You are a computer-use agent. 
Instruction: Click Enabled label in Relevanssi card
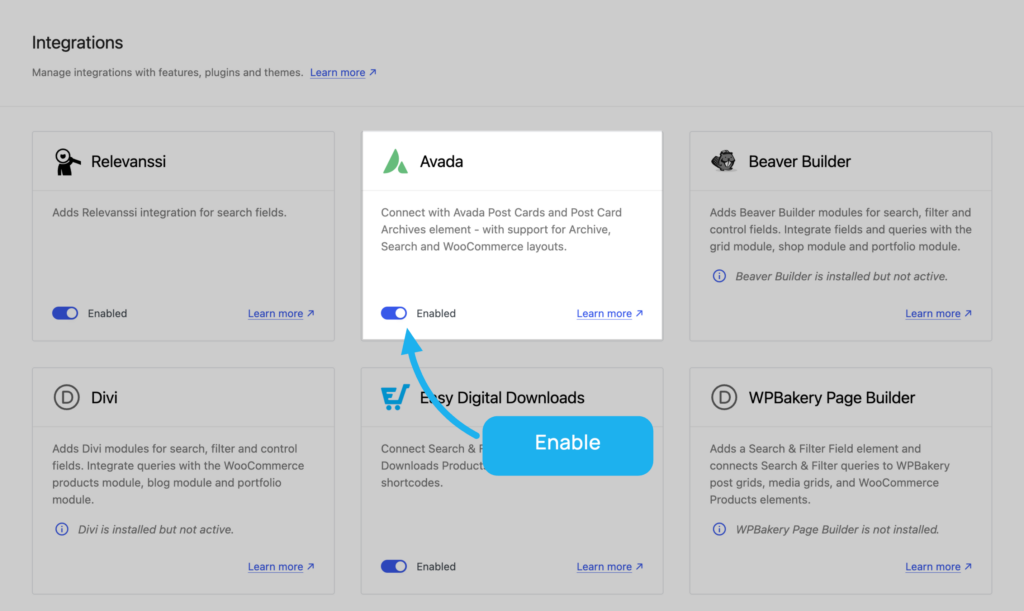[x=108, y=313]
